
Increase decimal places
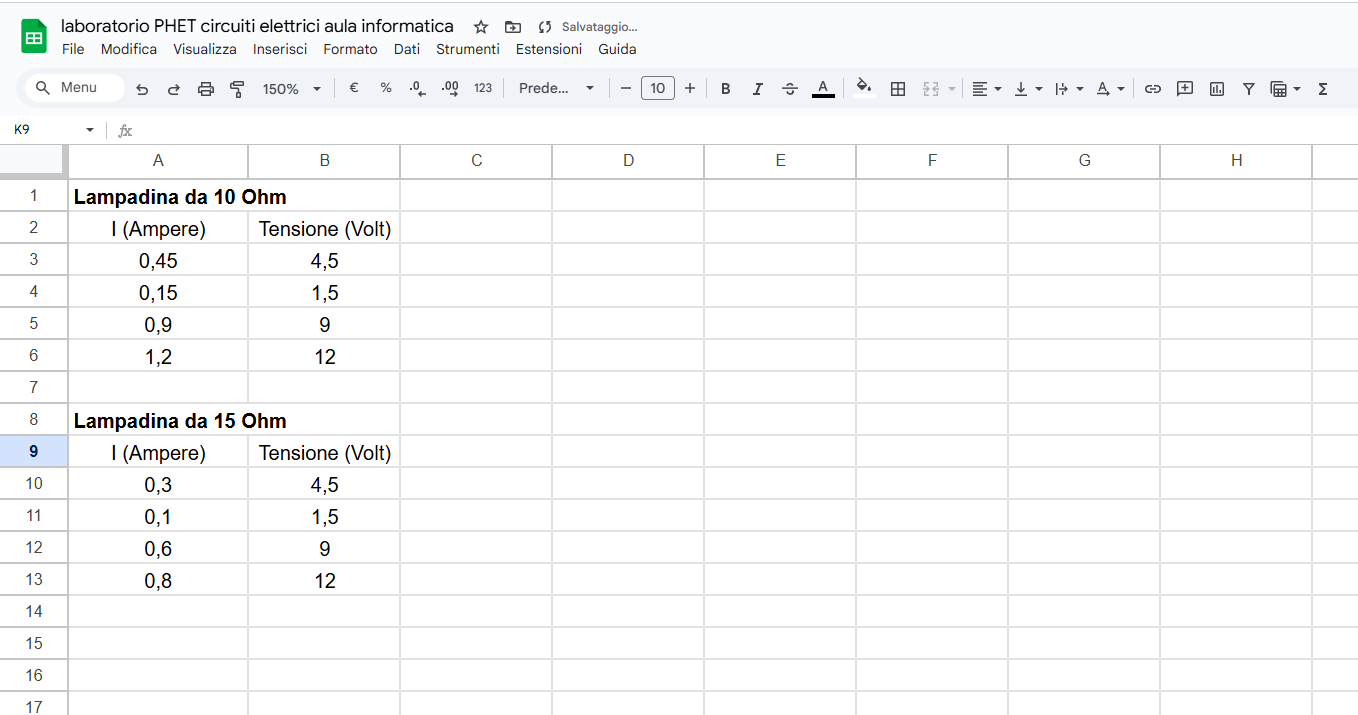[450, 89]
